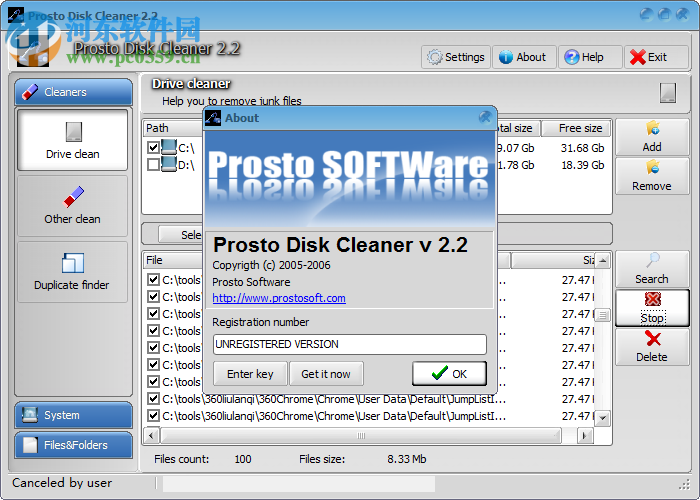Uncheck the fifth file row checkbox
700x500 pixels.
click(x=153, y=348)
